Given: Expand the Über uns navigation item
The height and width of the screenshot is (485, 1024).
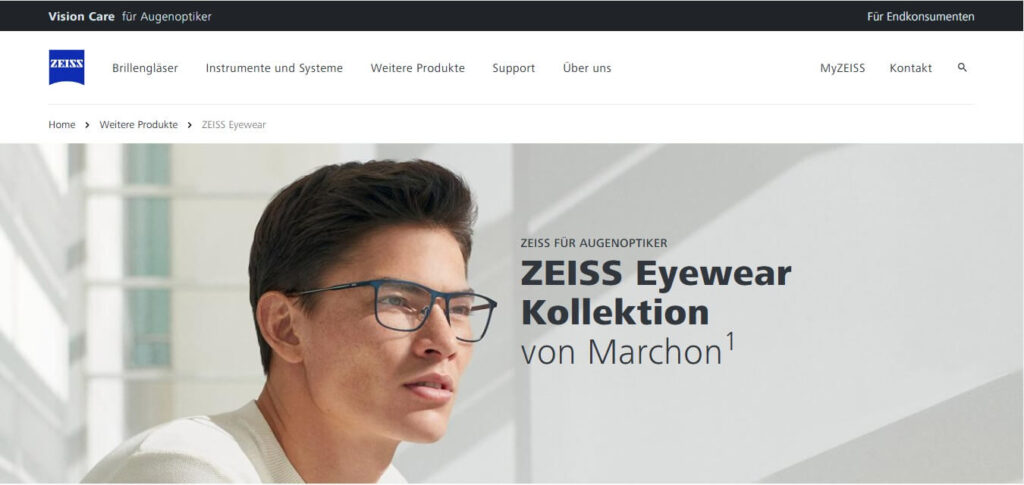Looking at the screenshot, I should [x=587, y=68].
